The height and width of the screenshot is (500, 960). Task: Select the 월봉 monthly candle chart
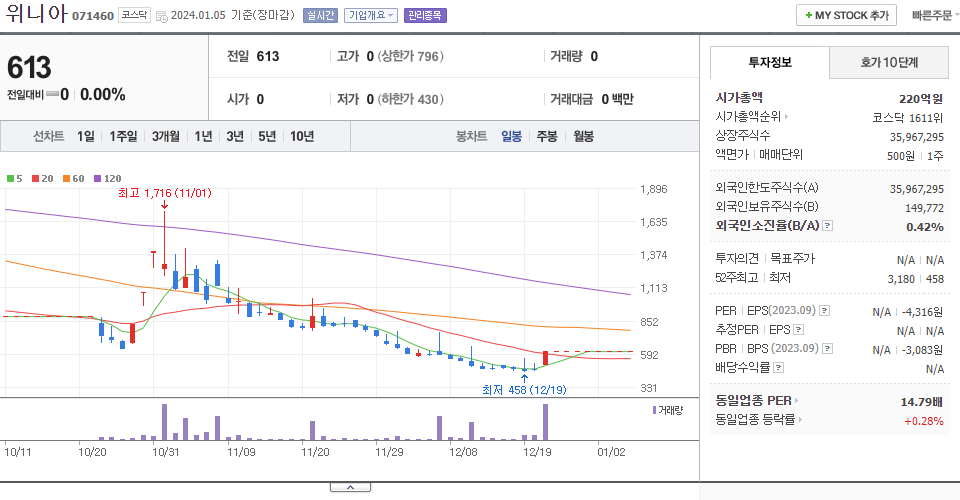[583, 136]
